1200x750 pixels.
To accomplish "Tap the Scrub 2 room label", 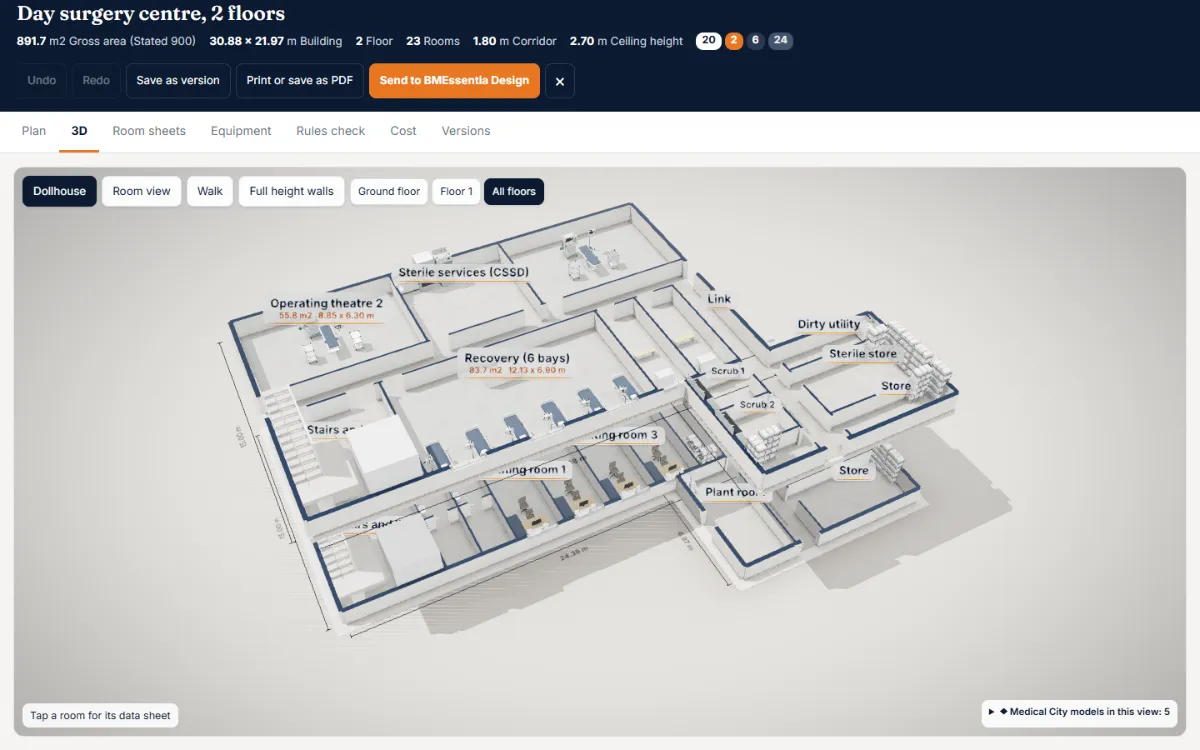I will click(x=757, y=405).
